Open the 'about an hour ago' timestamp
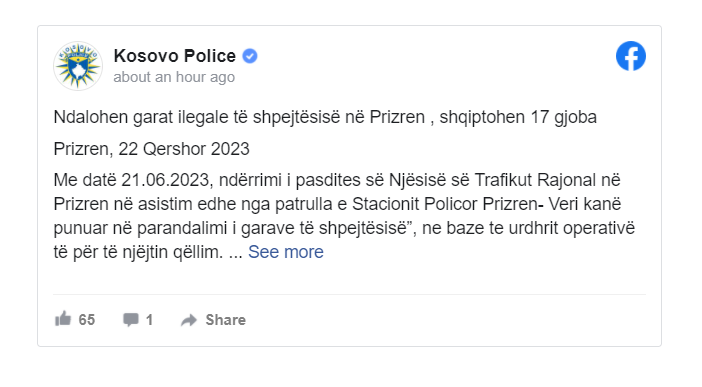 [x=174, y=77]
